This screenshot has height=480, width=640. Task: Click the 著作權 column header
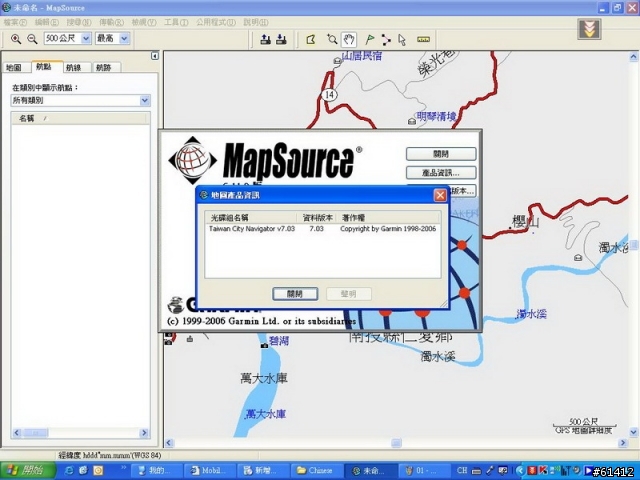pos(389,218)
